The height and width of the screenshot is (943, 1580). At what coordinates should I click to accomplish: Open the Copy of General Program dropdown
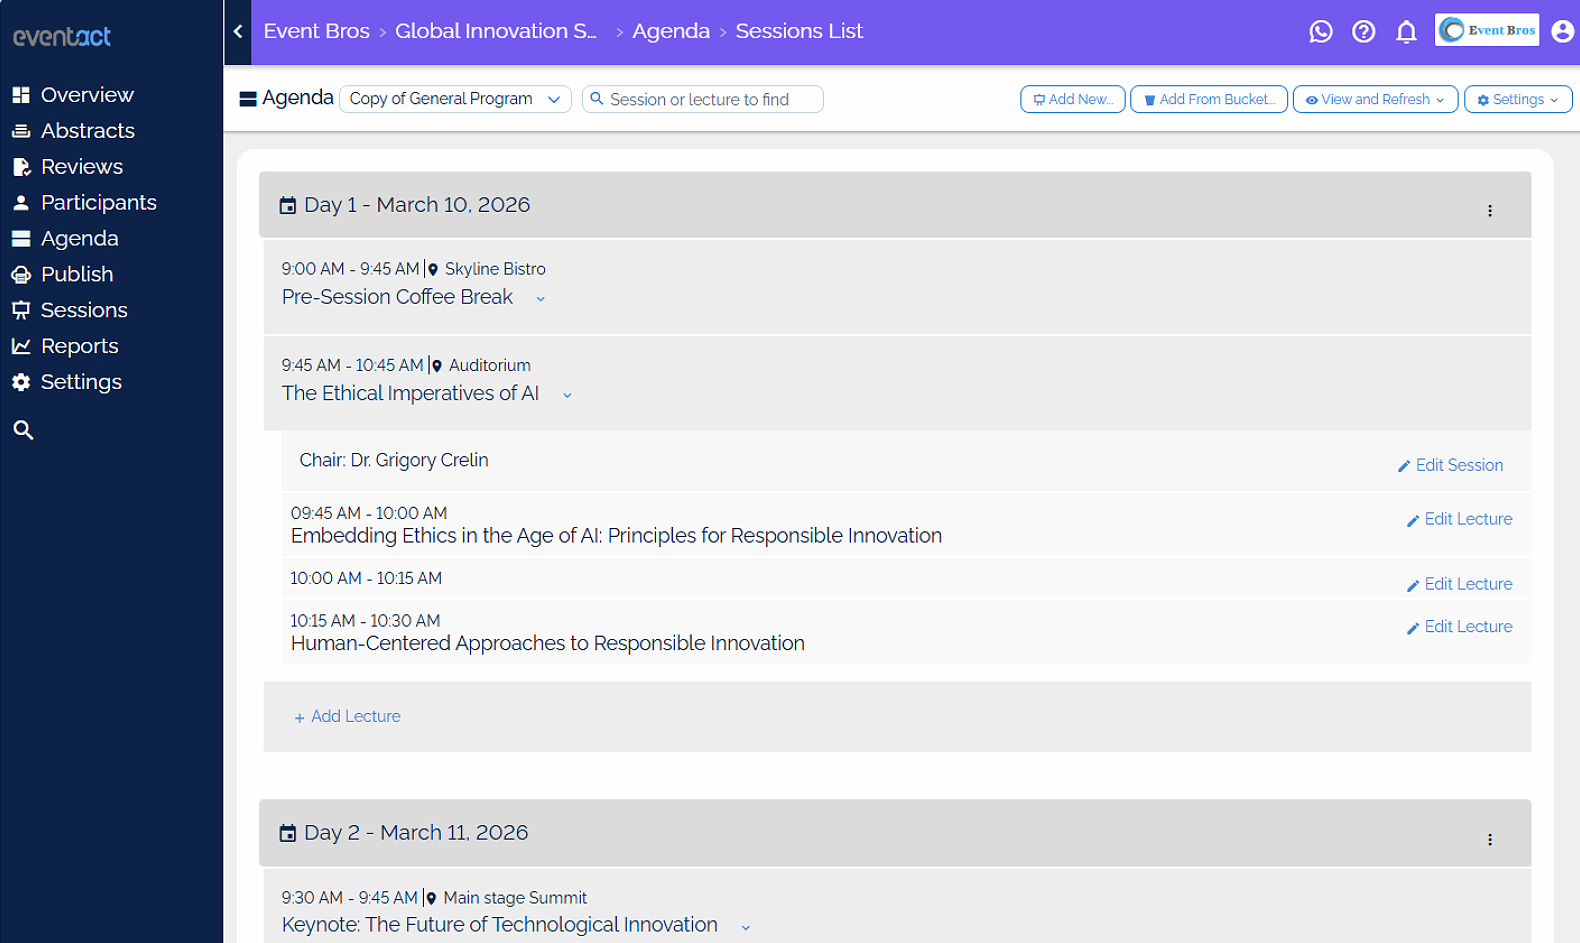pyautogui.click(x=455, y=99)
